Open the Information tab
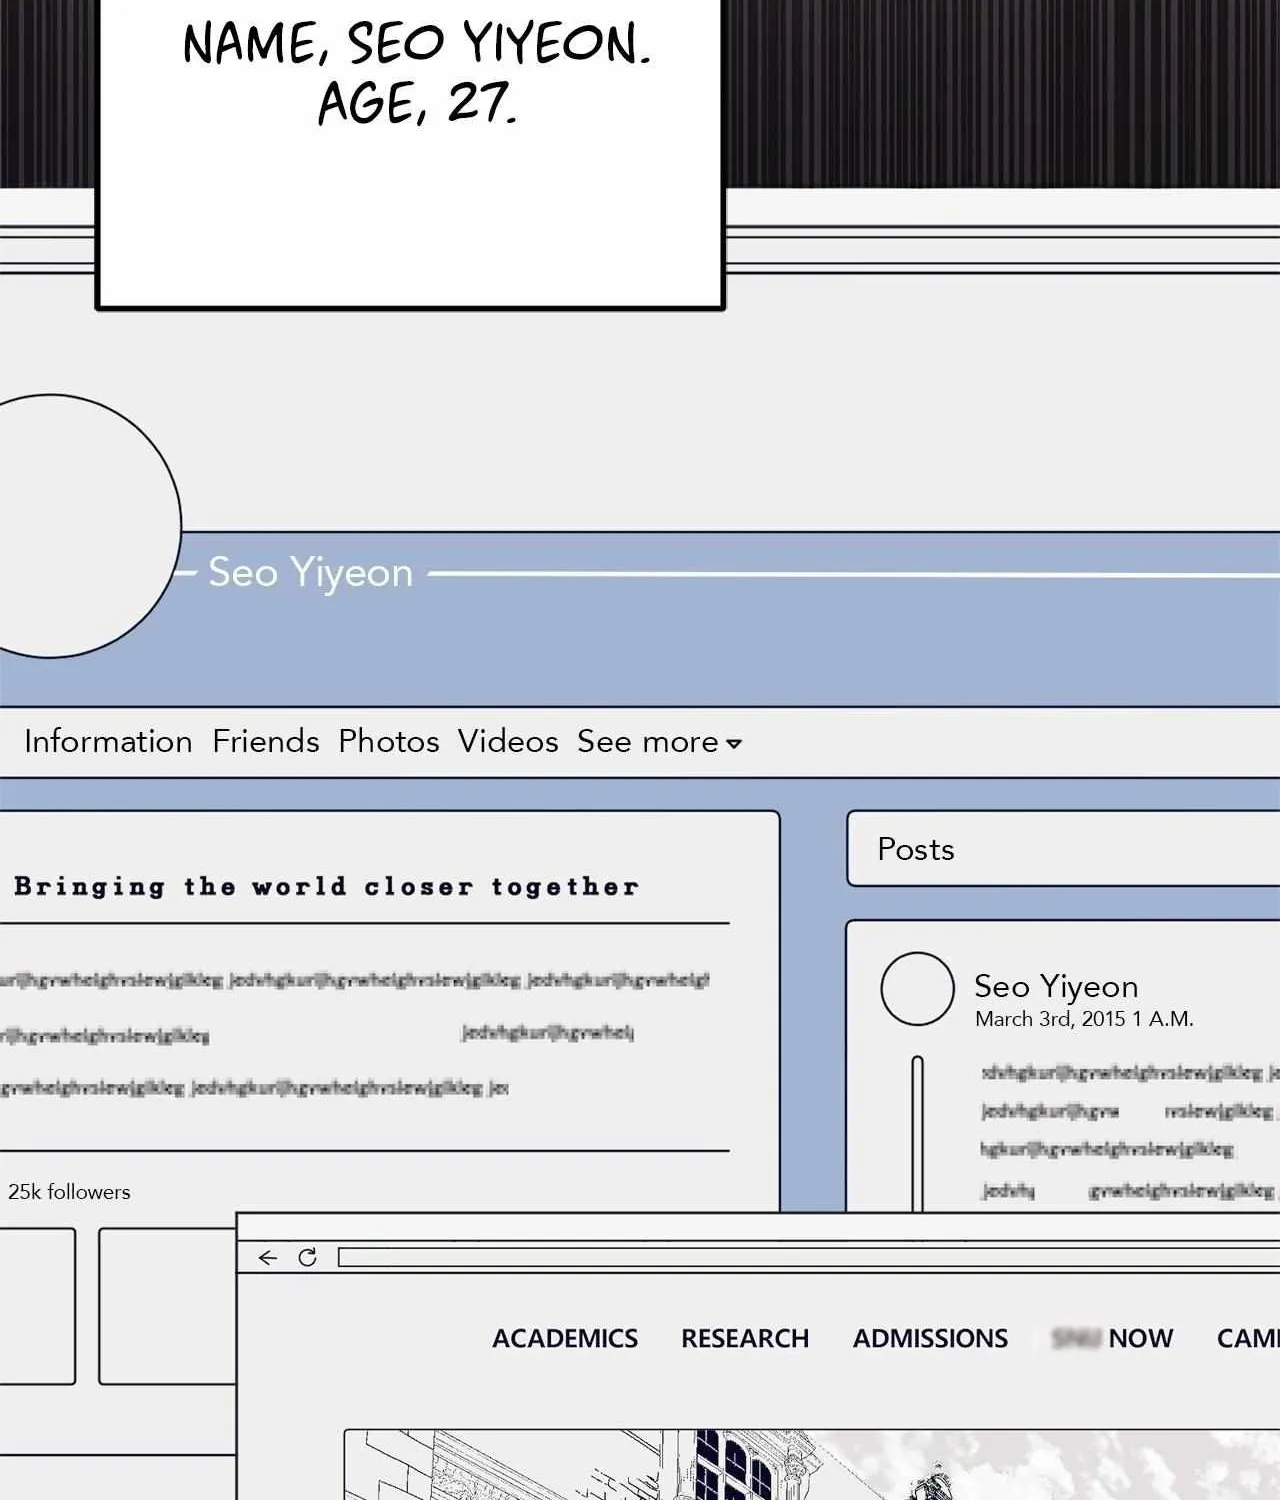The image size is (1280, 1500). pos(108,741)
